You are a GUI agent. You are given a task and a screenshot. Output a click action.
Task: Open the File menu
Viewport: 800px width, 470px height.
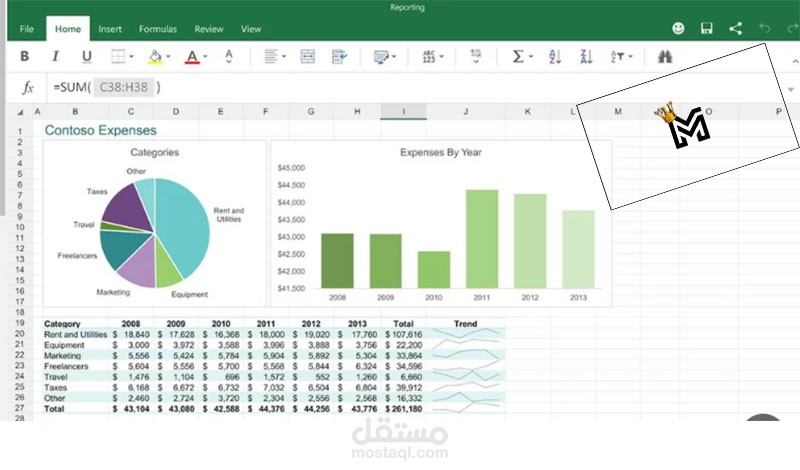pos(27,29)
